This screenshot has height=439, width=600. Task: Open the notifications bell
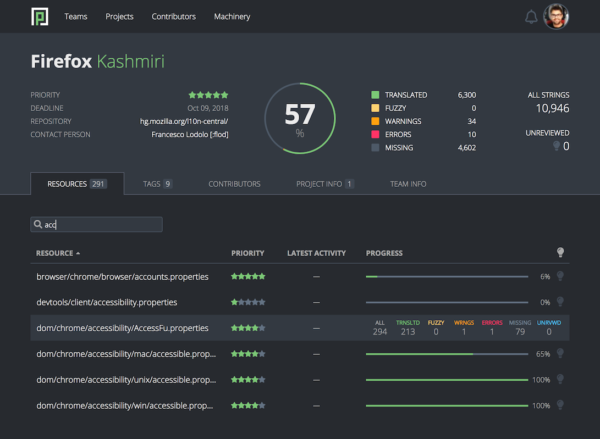click(530, 17)
